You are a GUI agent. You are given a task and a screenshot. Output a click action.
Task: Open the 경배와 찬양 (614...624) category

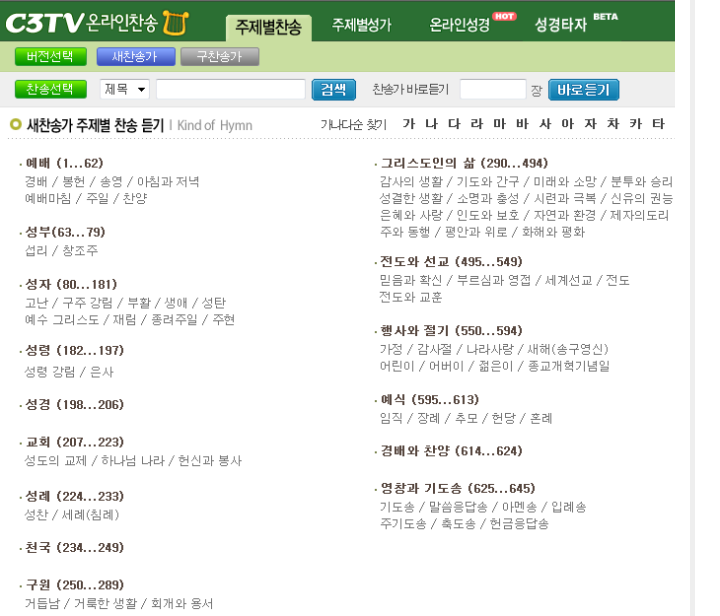click(451, 451)
